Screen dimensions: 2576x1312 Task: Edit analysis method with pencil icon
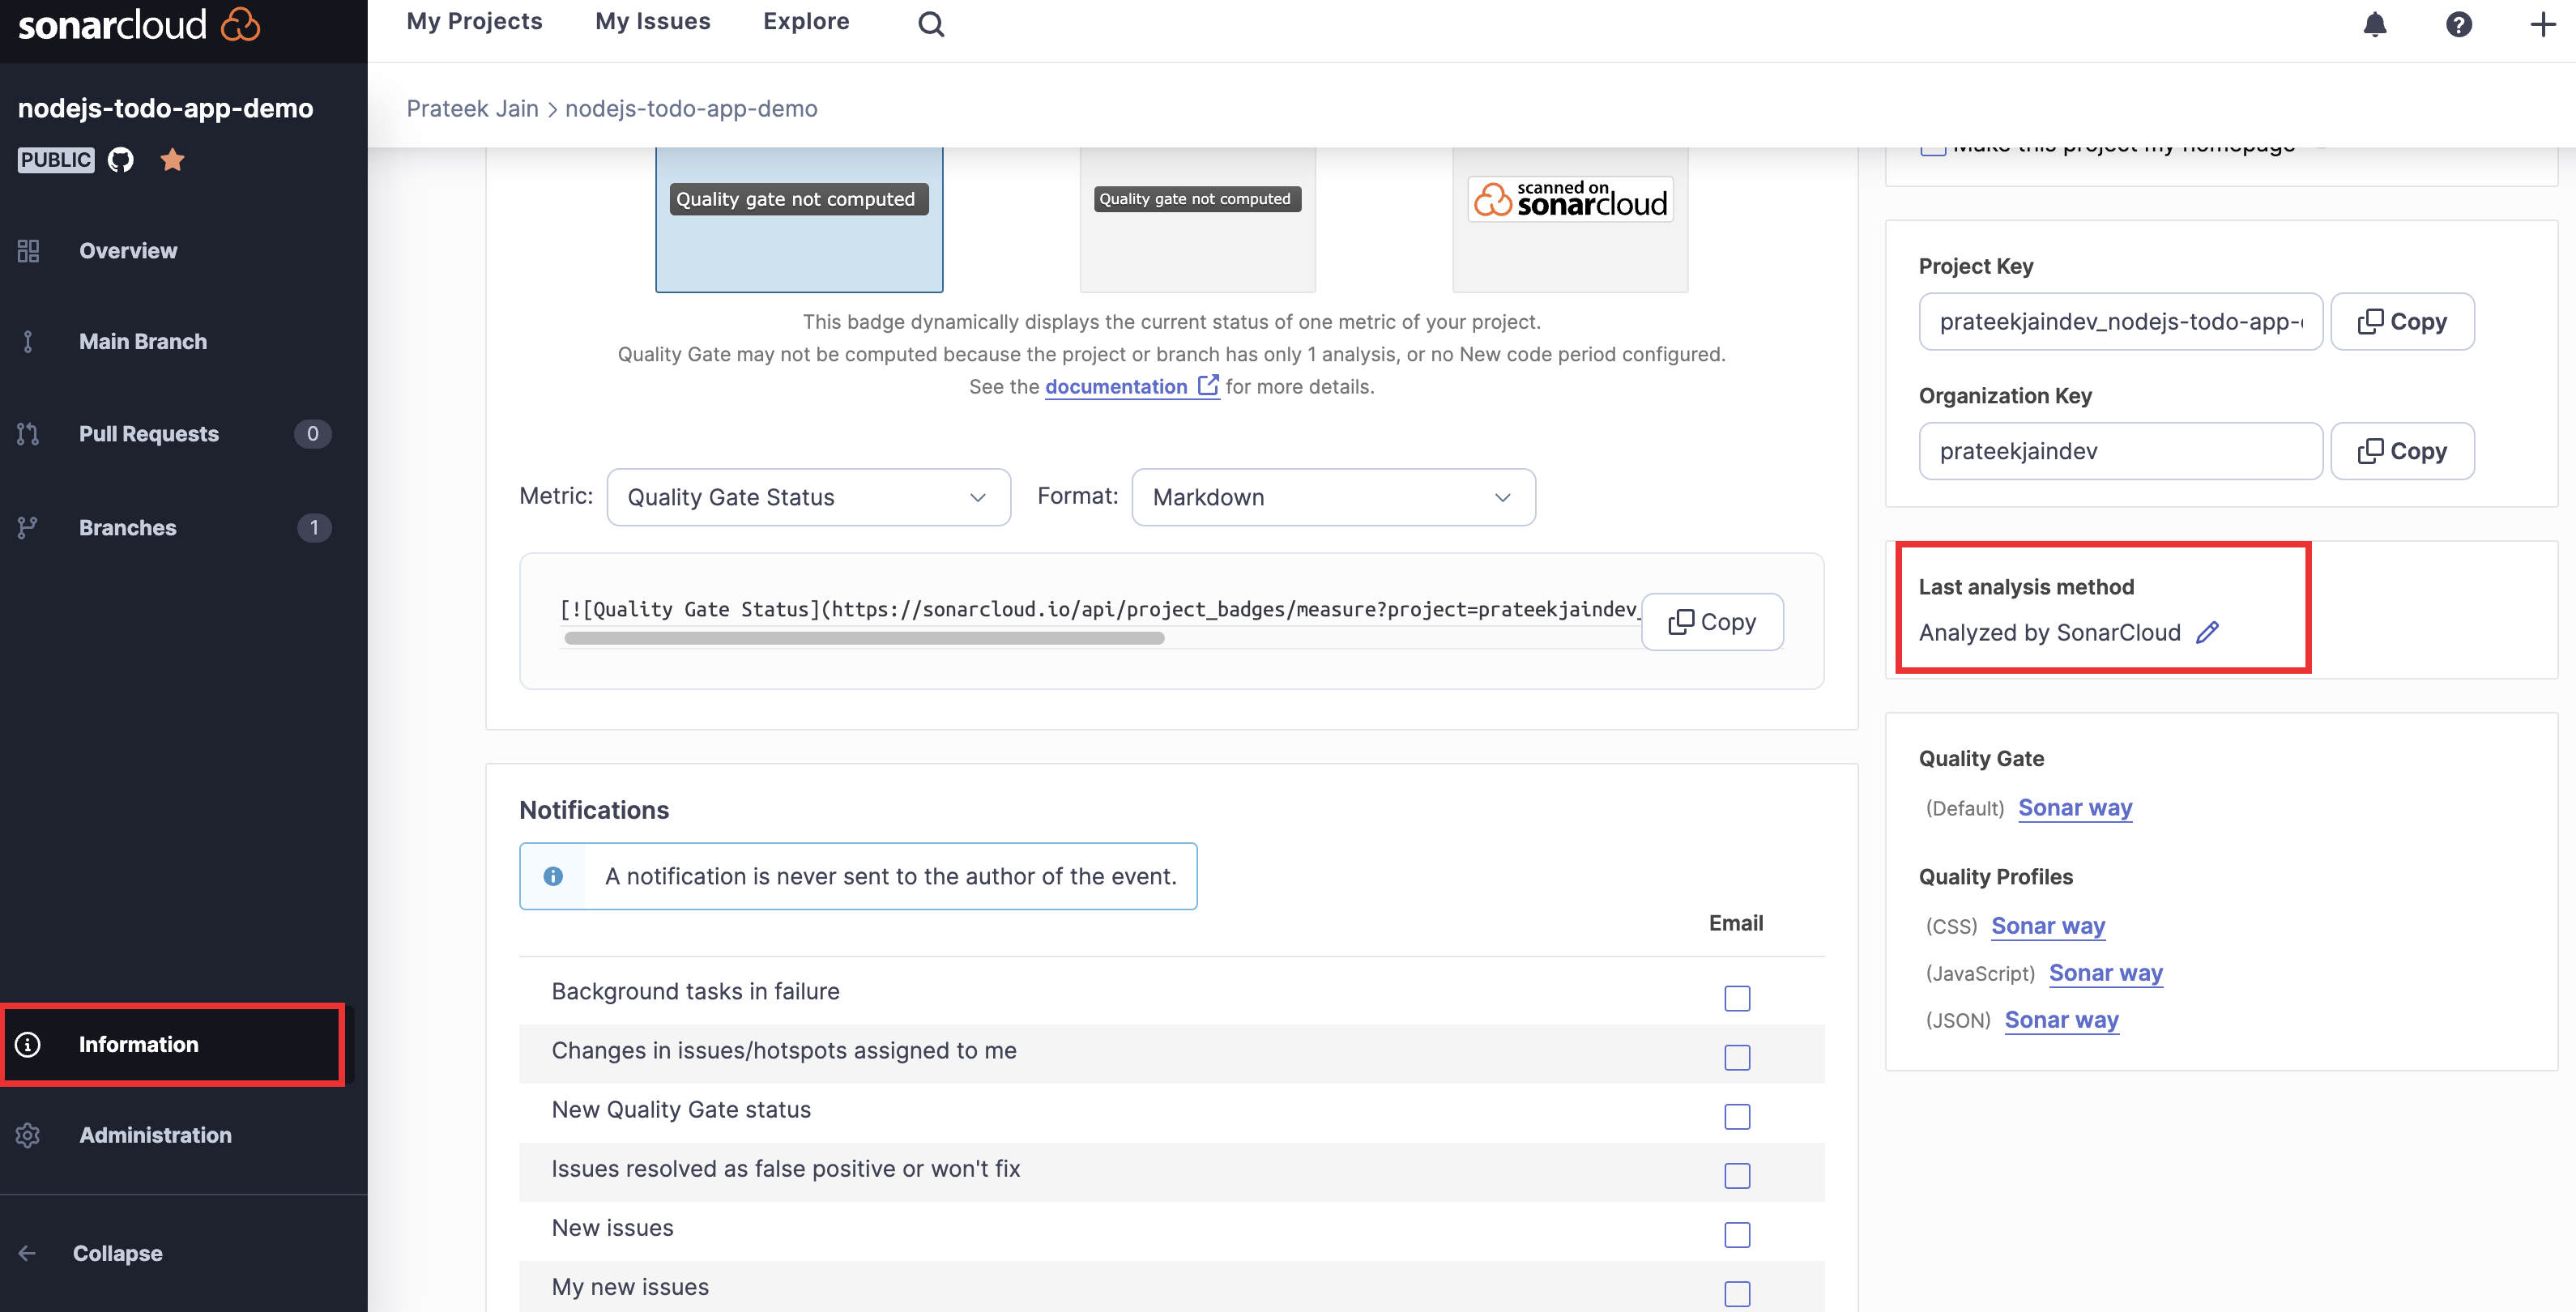click(x=2207, y=632)
